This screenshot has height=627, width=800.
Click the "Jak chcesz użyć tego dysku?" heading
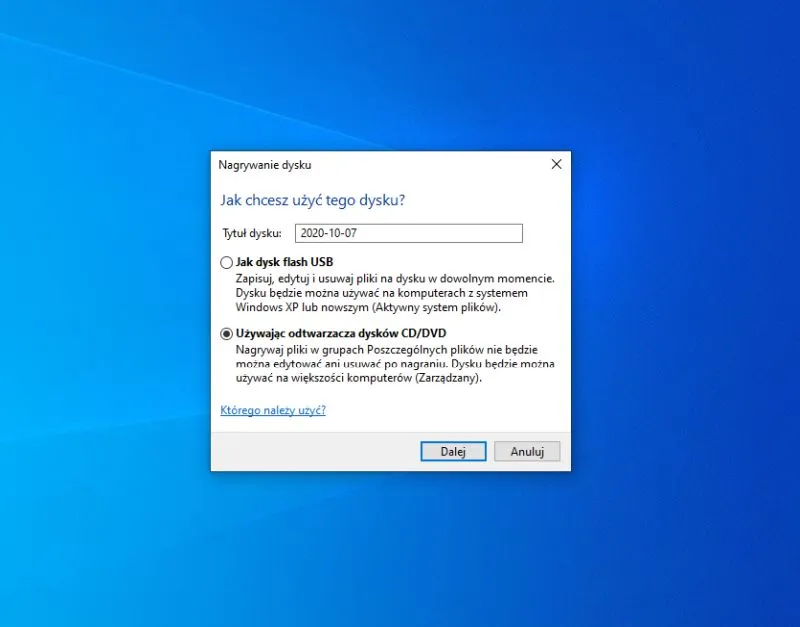point(312,200)
